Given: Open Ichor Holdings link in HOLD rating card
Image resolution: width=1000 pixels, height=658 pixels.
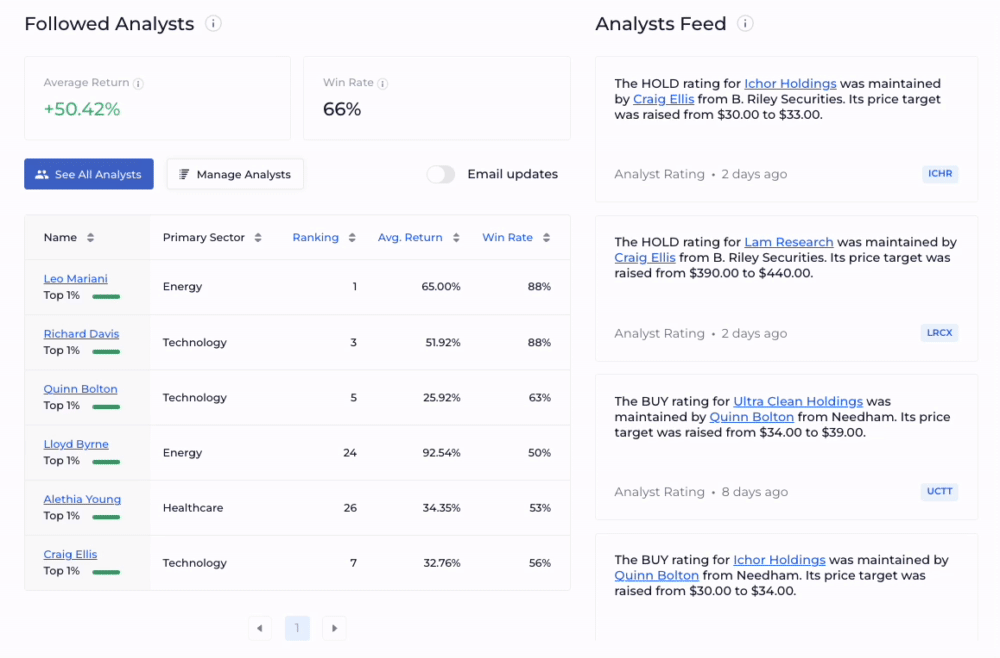Looking at the screenshot, I should [790, 84].
